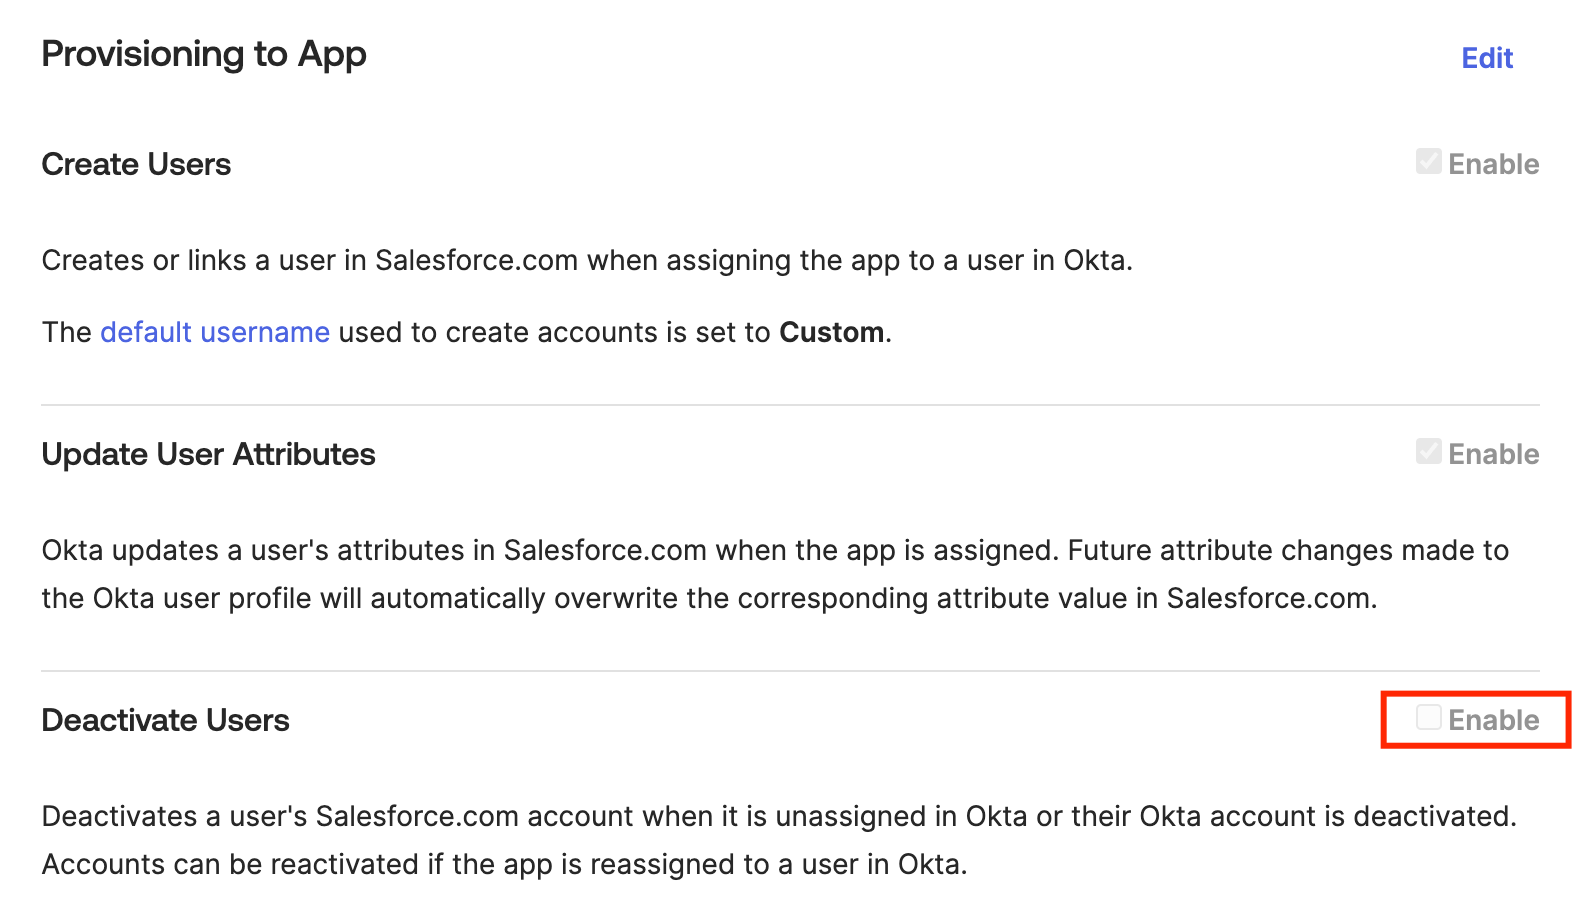Click the Update User Attributes heading

pyautogui.click(x=208, y=454)
